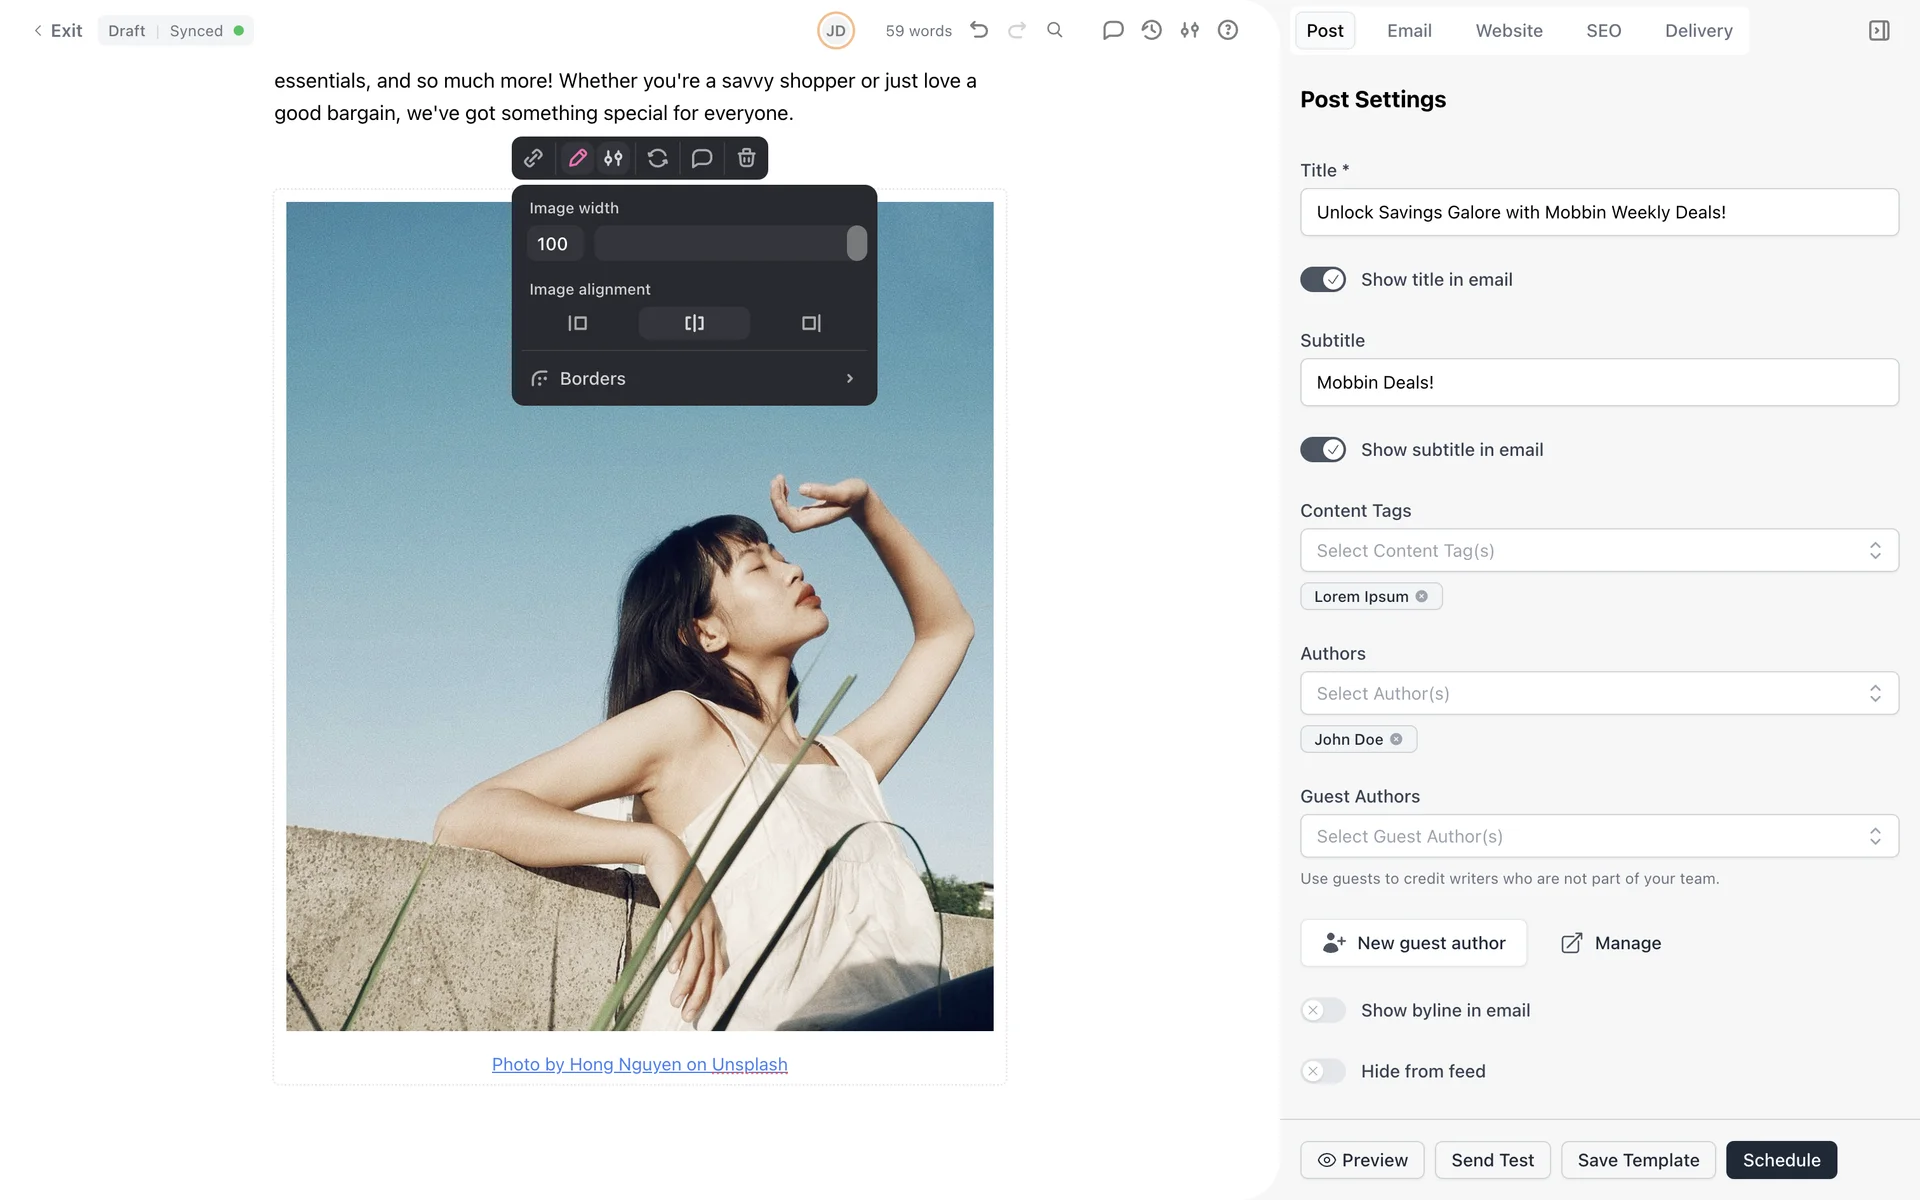Viewport: 1920px width, 1200px height.
Task: Click the replace image refresh icon
Action: coord(657,158)
